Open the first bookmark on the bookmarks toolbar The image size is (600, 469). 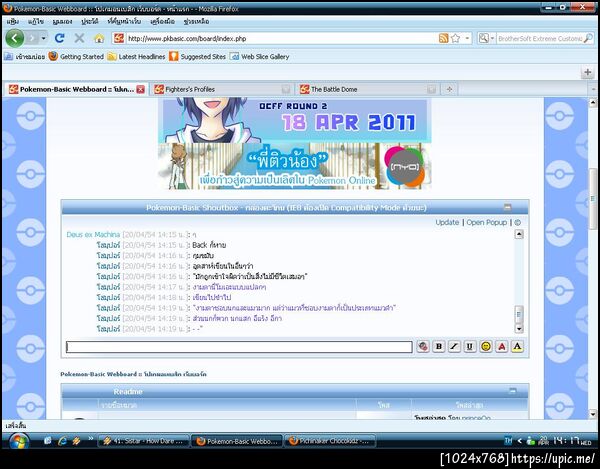click(x=24, y=57)
